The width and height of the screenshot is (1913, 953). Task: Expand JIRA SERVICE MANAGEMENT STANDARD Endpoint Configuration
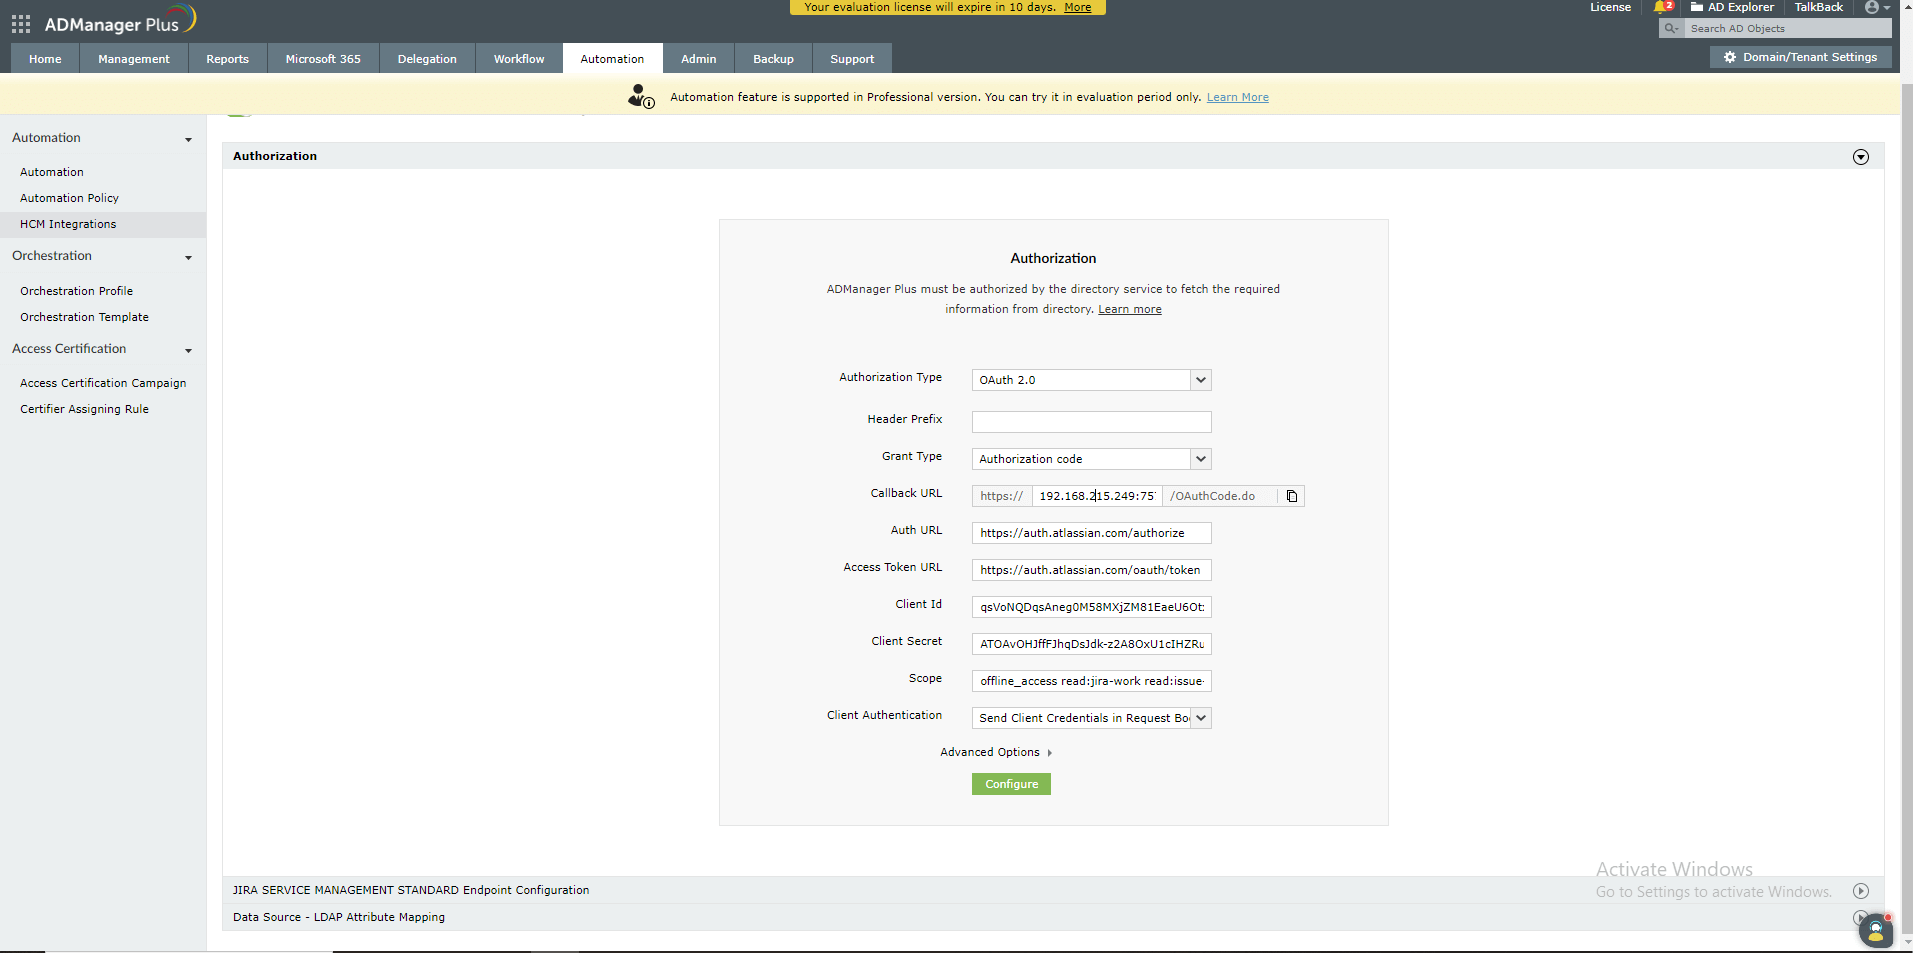click(x=1860, y=890)
